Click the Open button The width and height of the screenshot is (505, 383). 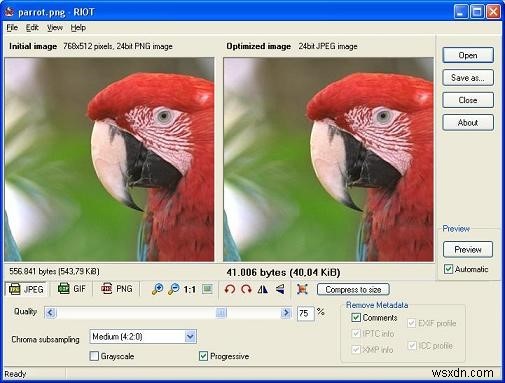[468, 55]
